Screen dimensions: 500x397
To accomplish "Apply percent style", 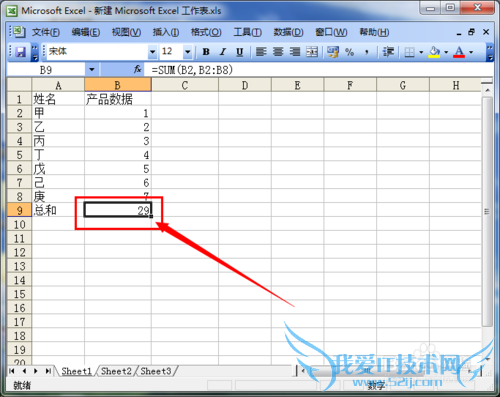I will 349,52.
